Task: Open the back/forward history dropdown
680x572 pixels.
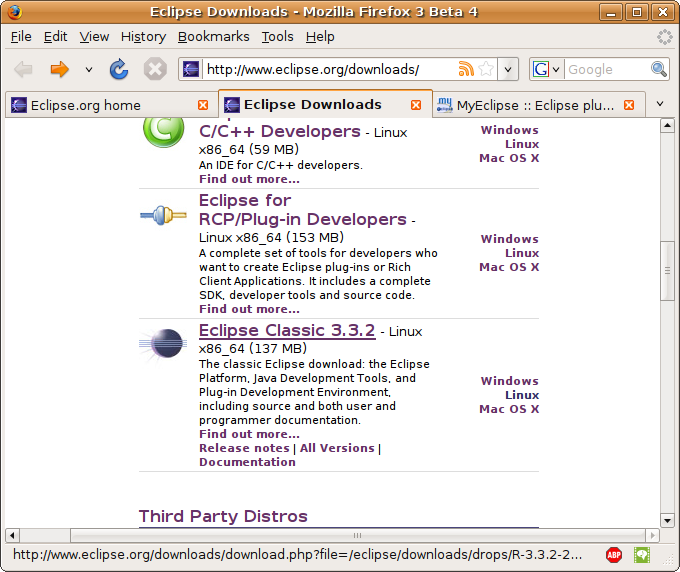Action: pos(89,69)
